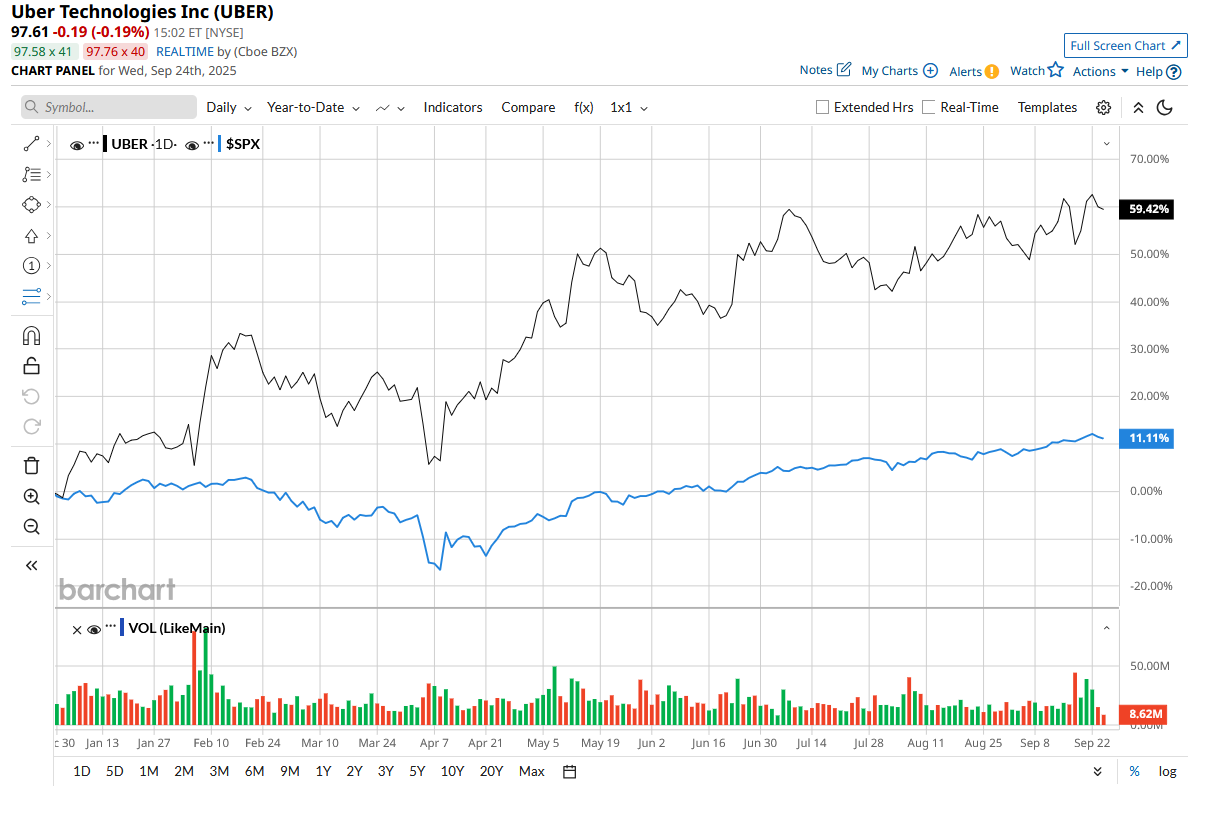The width and height of the screenshot is (1205, 835).
Task: Expand the trend line tool submenu arrow
Action: 48,144
